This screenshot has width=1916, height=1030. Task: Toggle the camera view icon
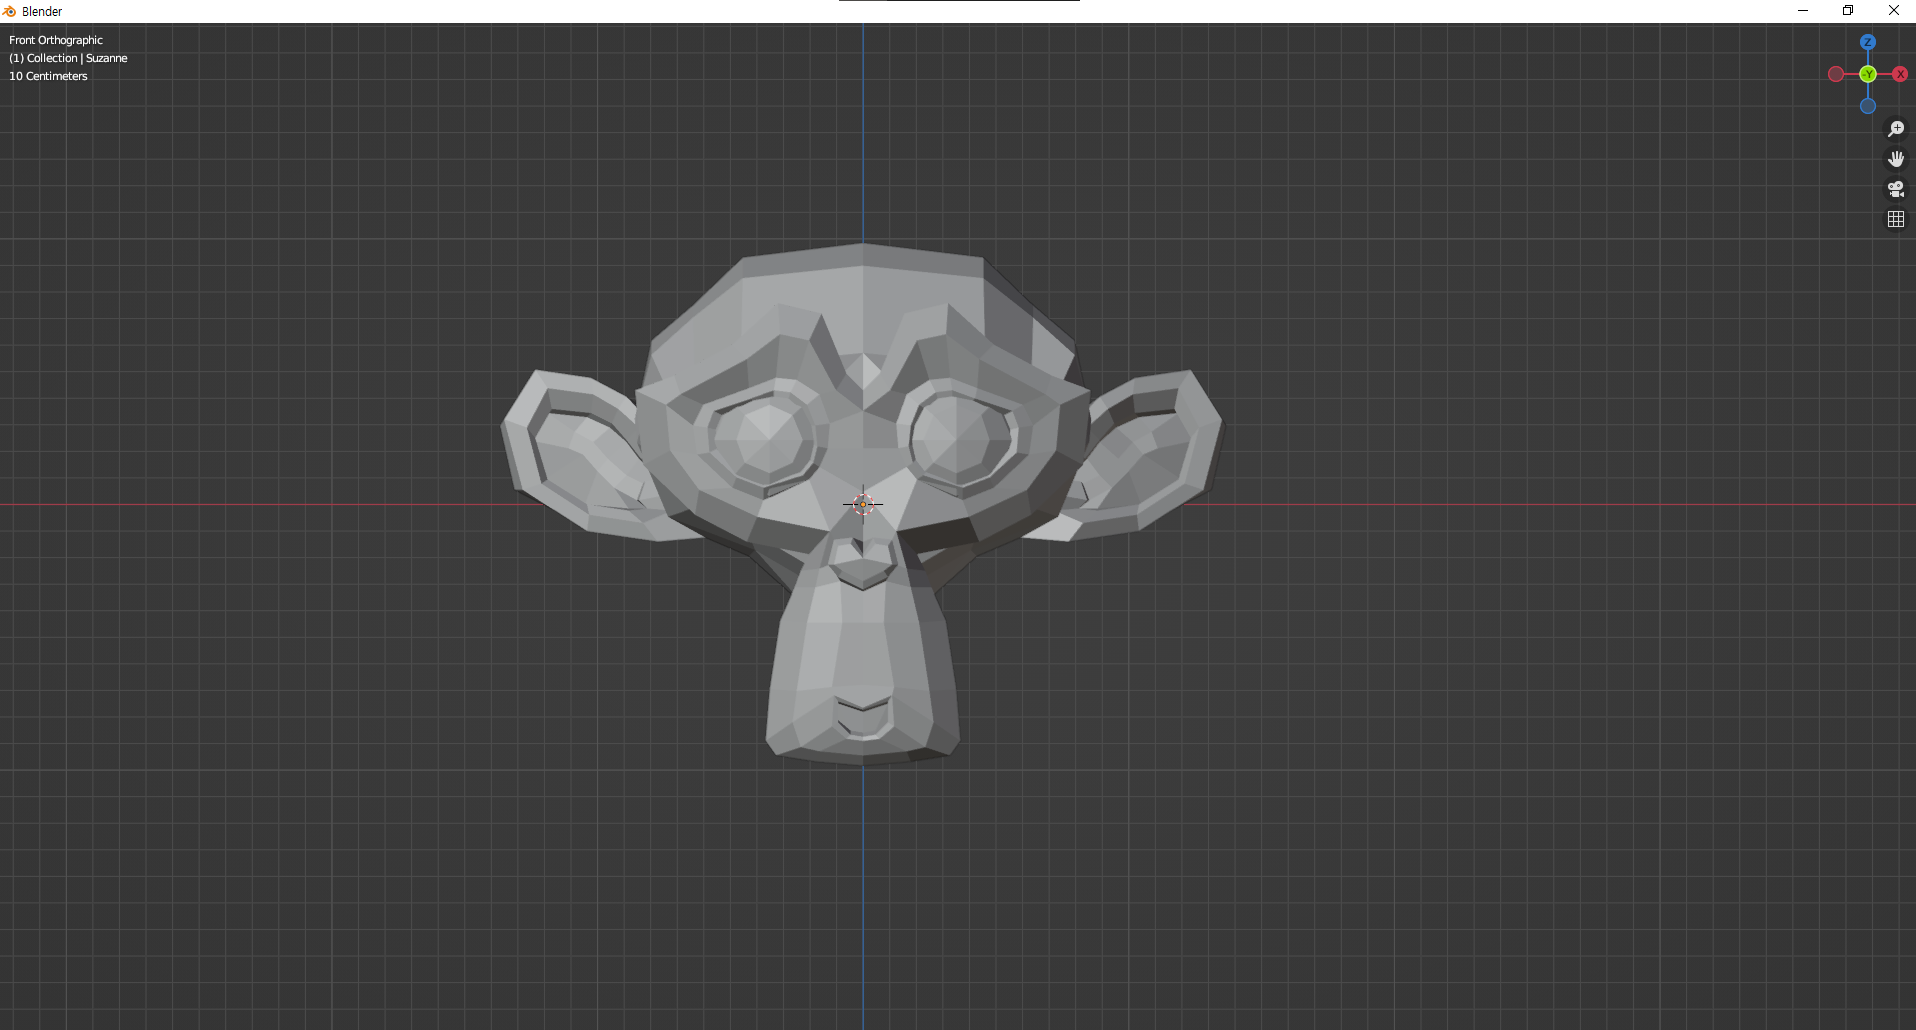1895,189
